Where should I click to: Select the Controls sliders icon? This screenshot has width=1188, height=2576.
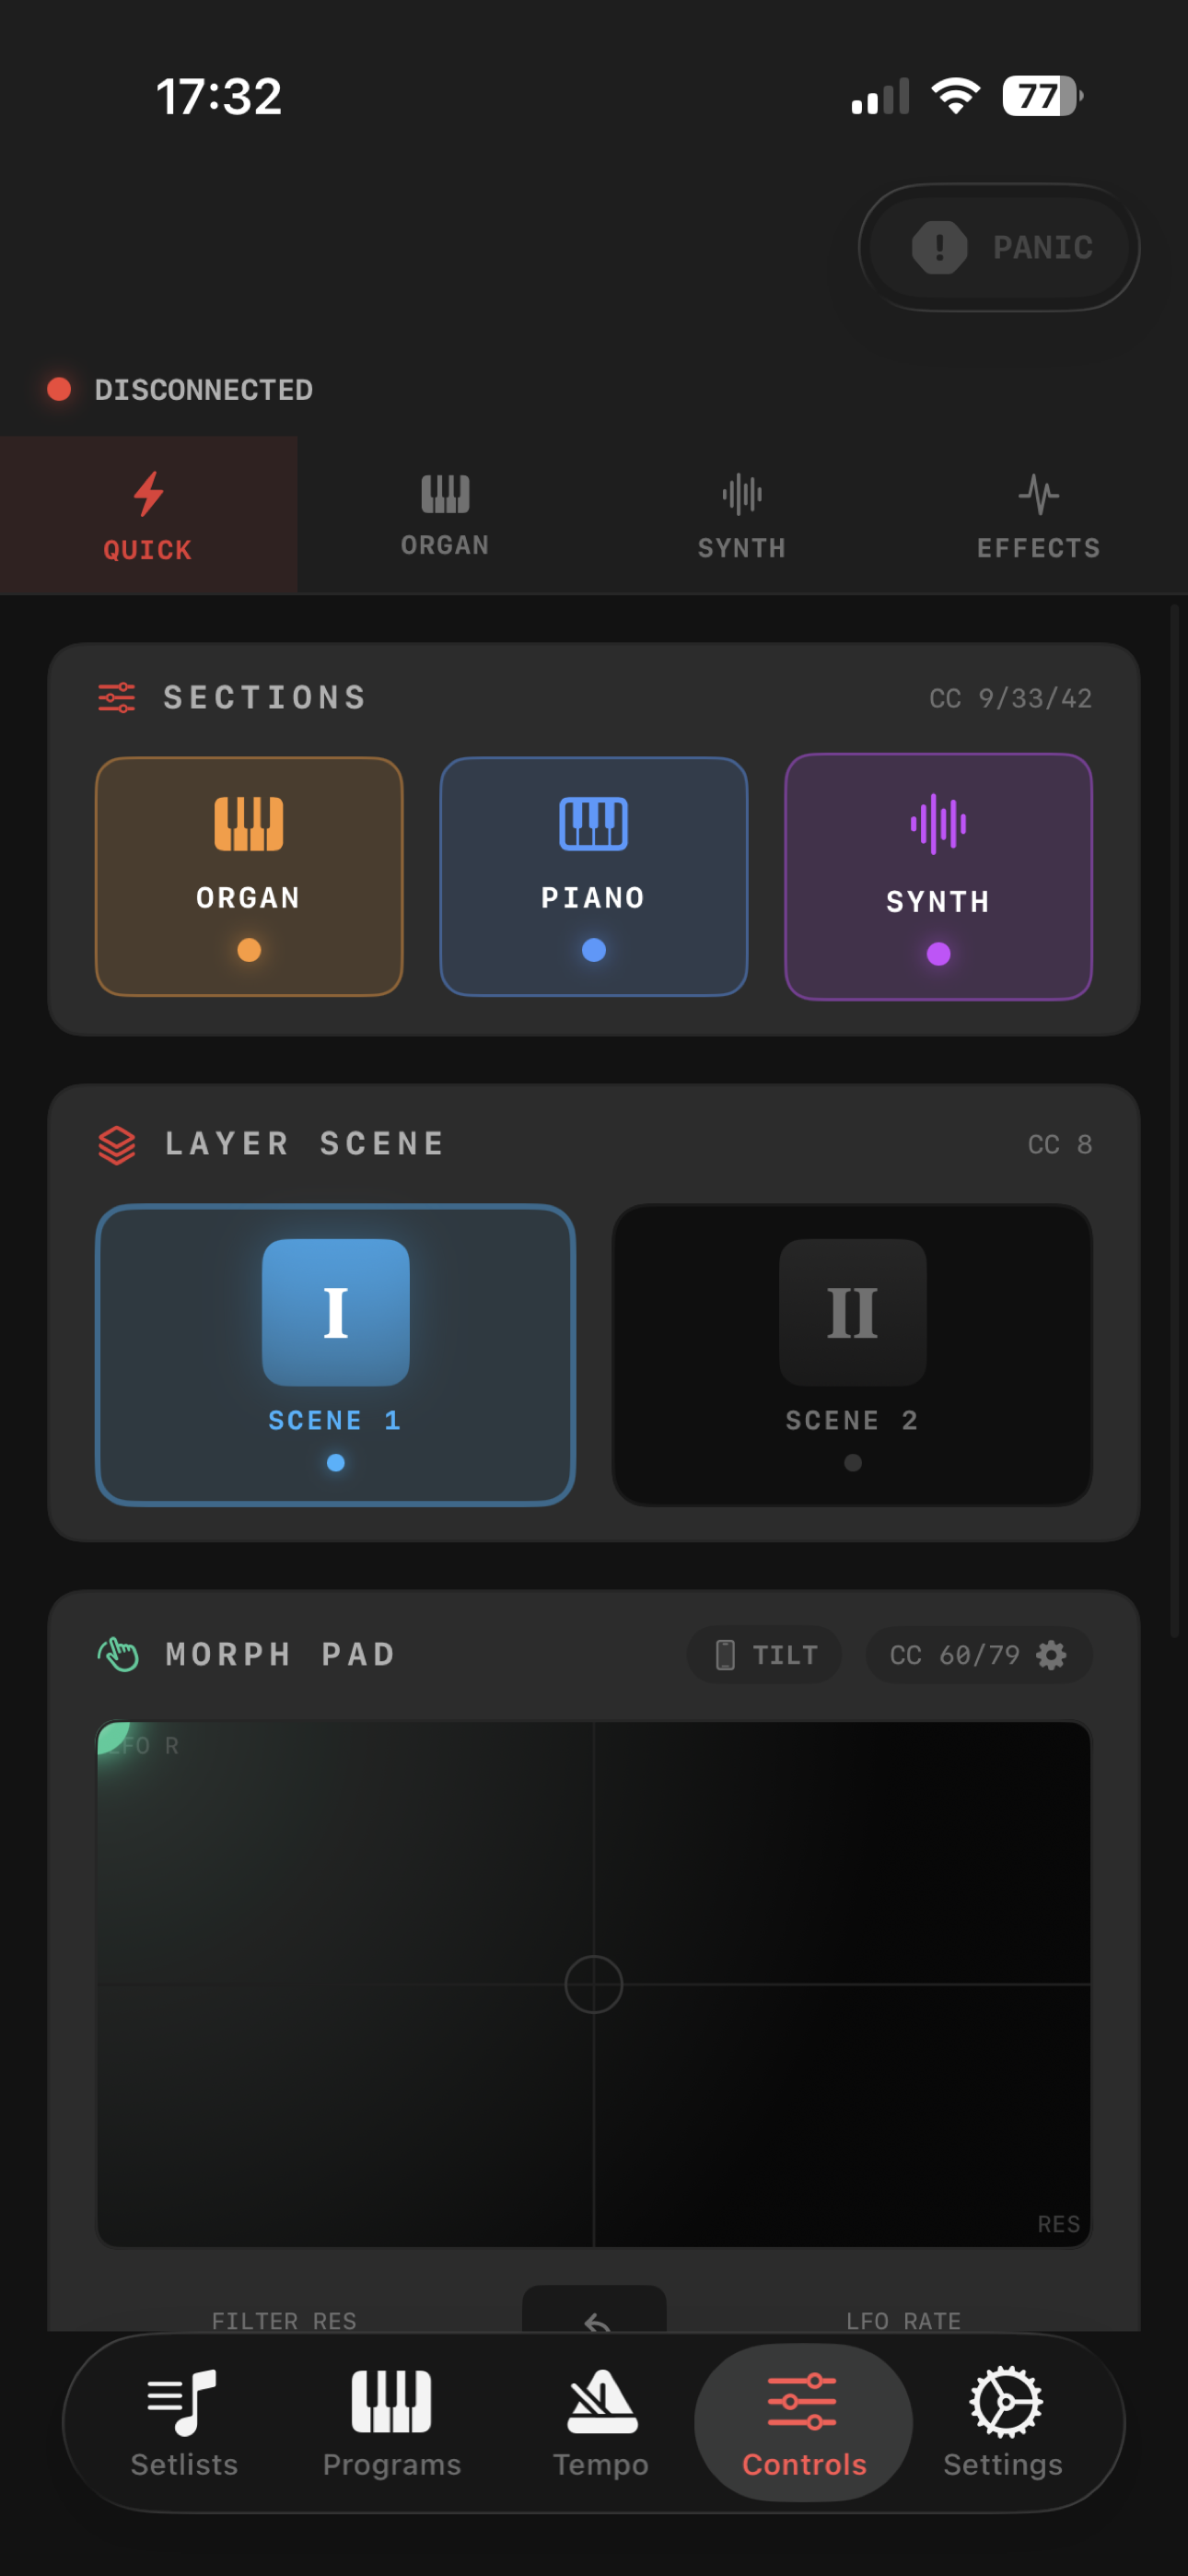point(802,2402)
